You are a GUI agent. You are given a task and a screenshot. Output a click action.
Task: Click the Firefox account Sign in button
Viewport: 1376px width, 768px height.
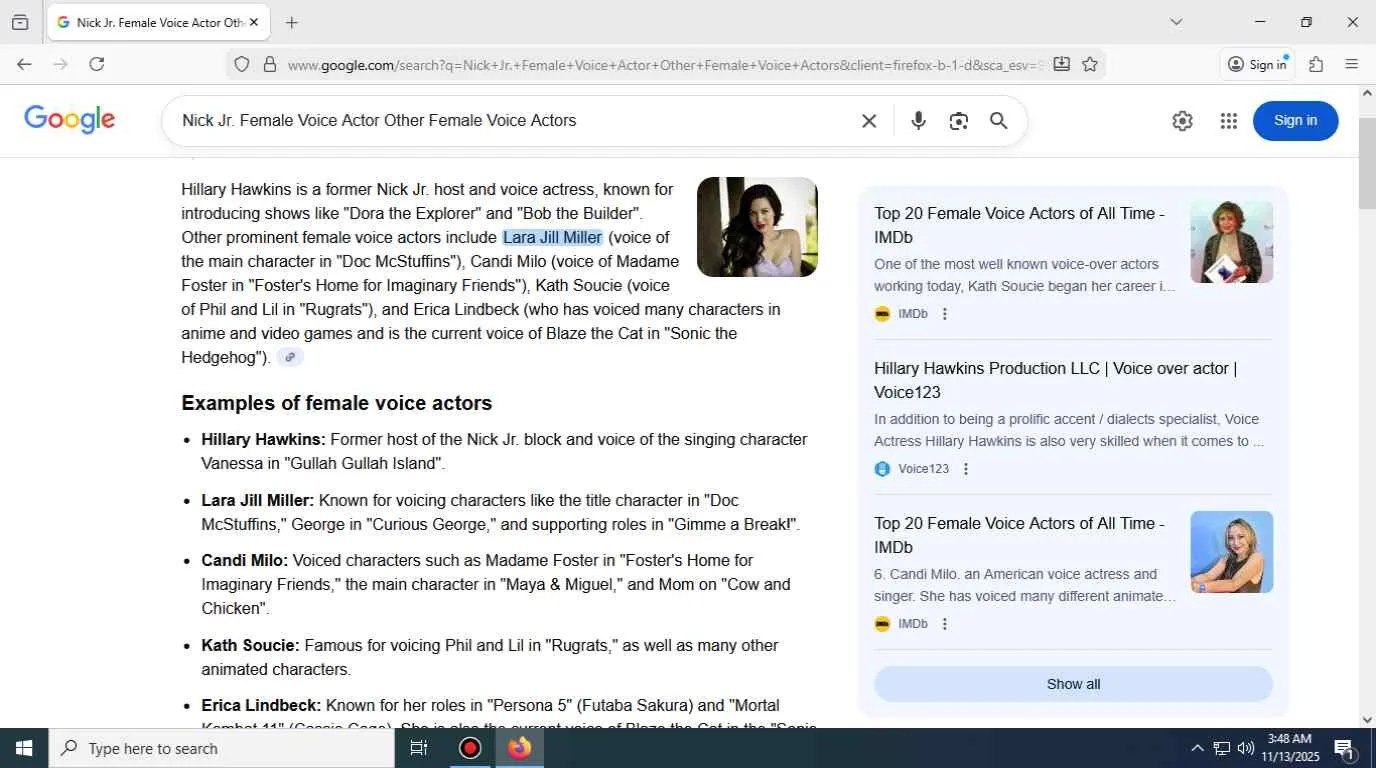coord(1258,64)
